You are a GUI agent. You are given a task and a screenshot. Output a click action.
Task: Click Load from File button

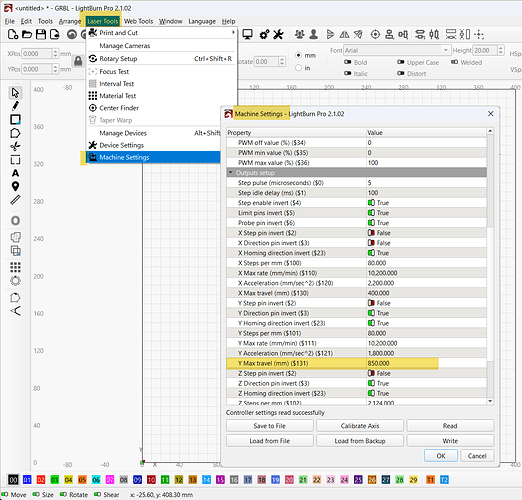click(270, 441)
